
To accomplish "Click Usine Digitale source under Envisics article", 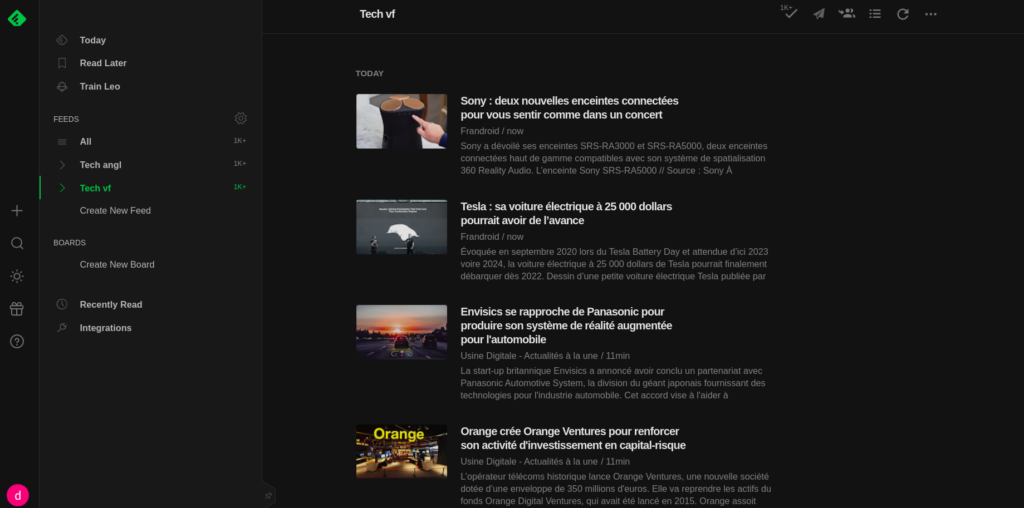I will point(545,356).
